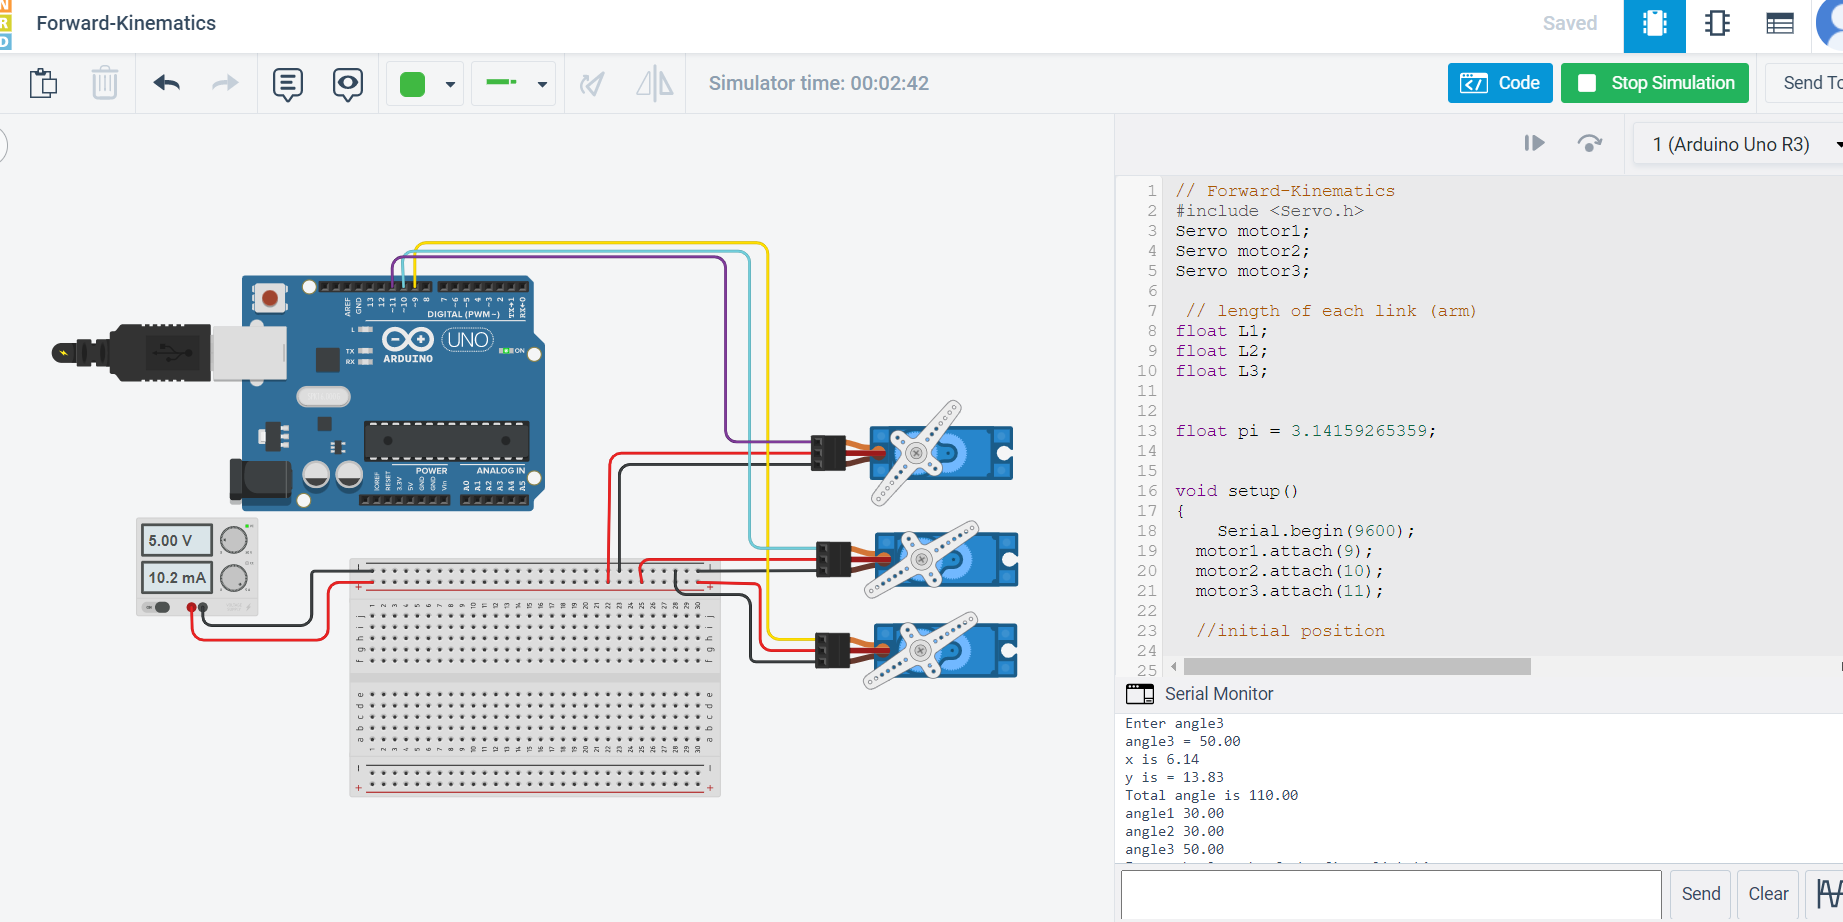The width and height of the screenshot is (1843, 922).
Task: Activate the components editor tab icon
Action: (1654, 23)
